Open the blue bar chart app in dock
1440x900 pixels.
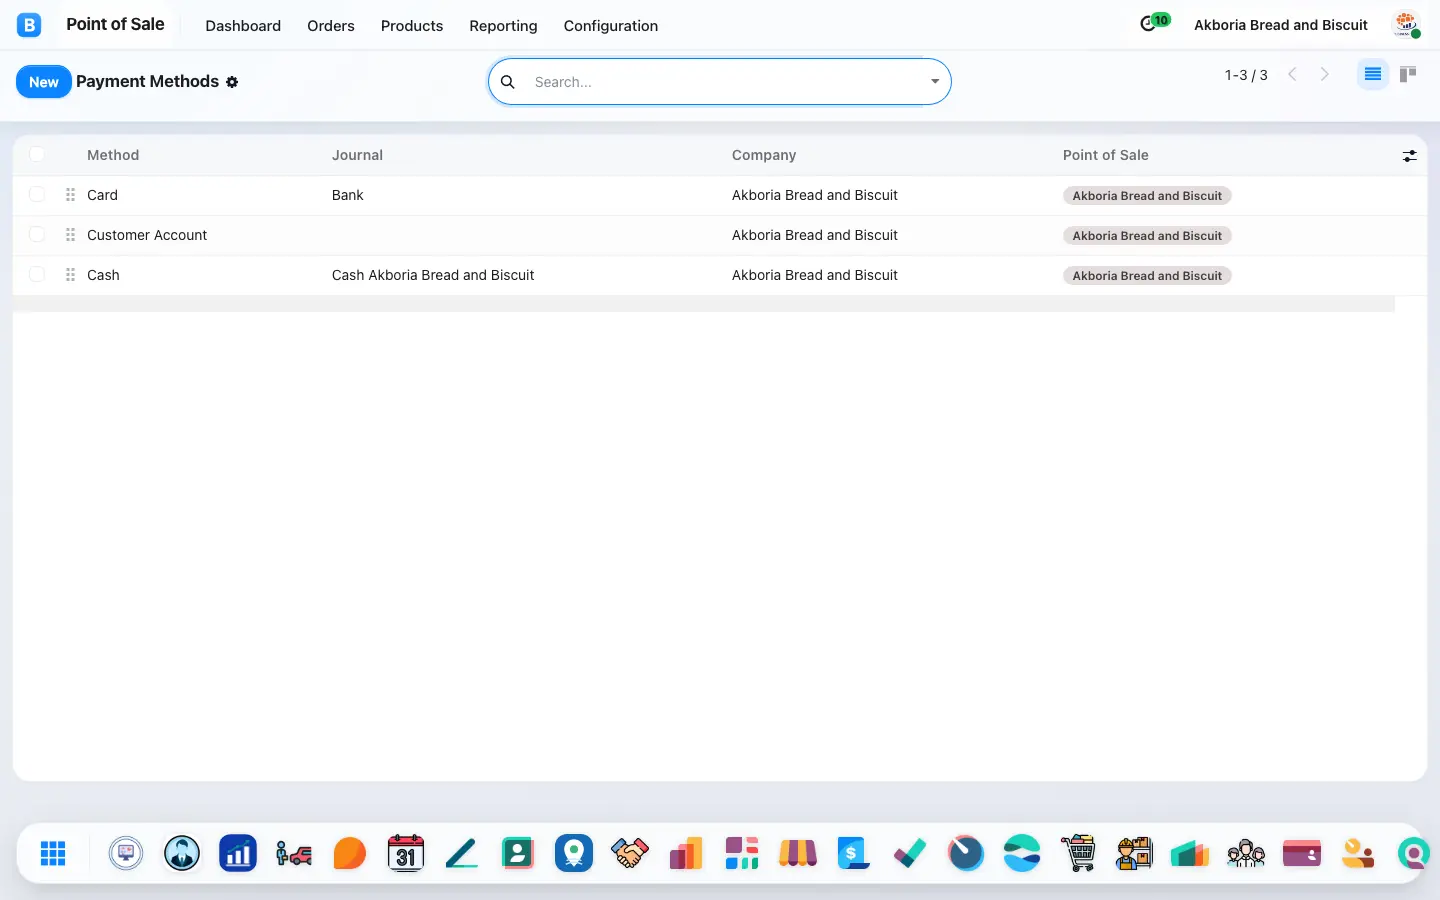tap(238, 853)
